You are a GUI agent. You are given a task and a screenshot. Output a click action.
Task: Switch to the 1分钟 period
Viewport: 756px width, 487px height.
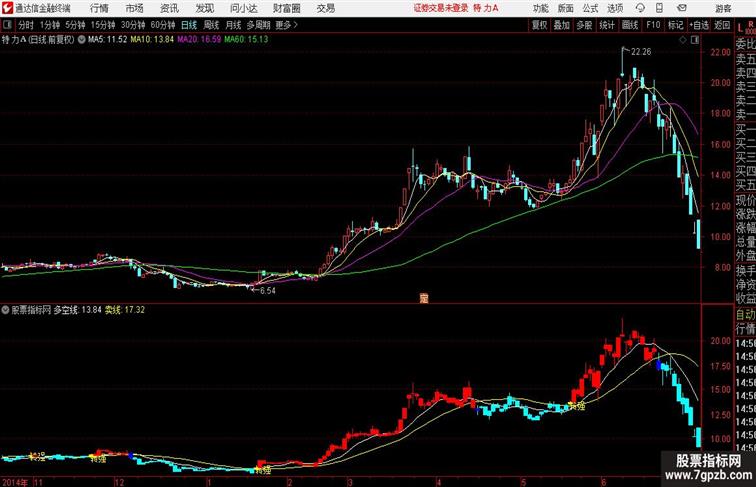pos(50,25)
